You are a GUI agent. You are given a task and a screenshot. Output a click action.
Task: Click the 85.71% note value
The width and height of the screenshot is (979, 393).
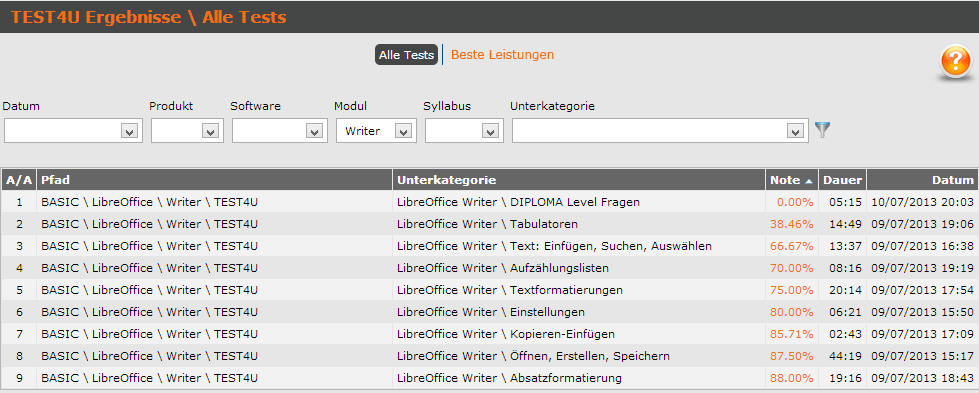792,334
